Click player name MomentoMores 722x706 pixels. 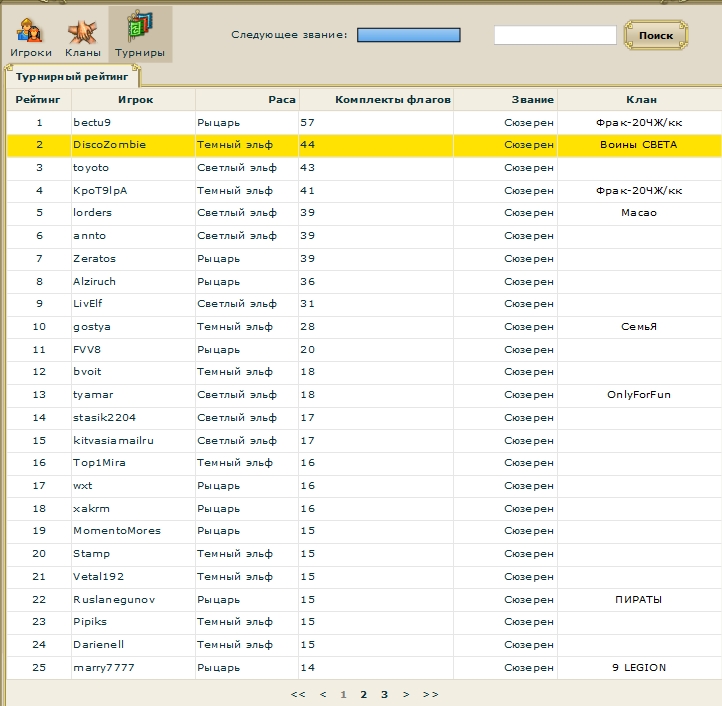pyautogui.click(x=117, y=531)
